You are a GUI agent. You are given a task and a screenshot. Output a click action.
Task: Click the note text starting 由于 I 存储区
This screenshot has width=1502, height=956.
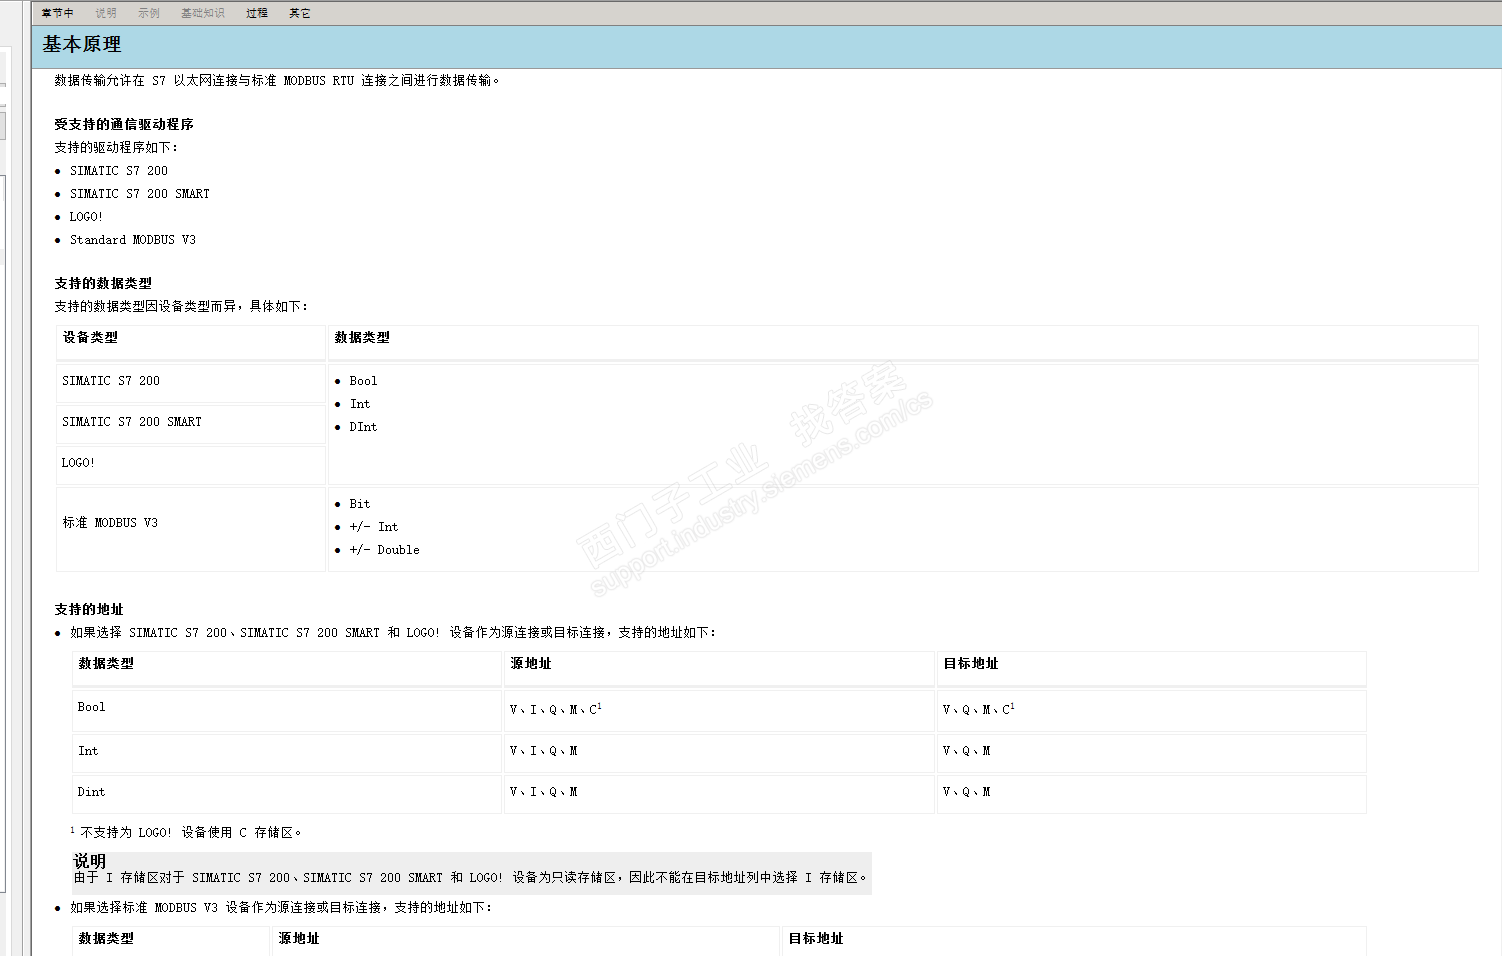tap(472, 878)
